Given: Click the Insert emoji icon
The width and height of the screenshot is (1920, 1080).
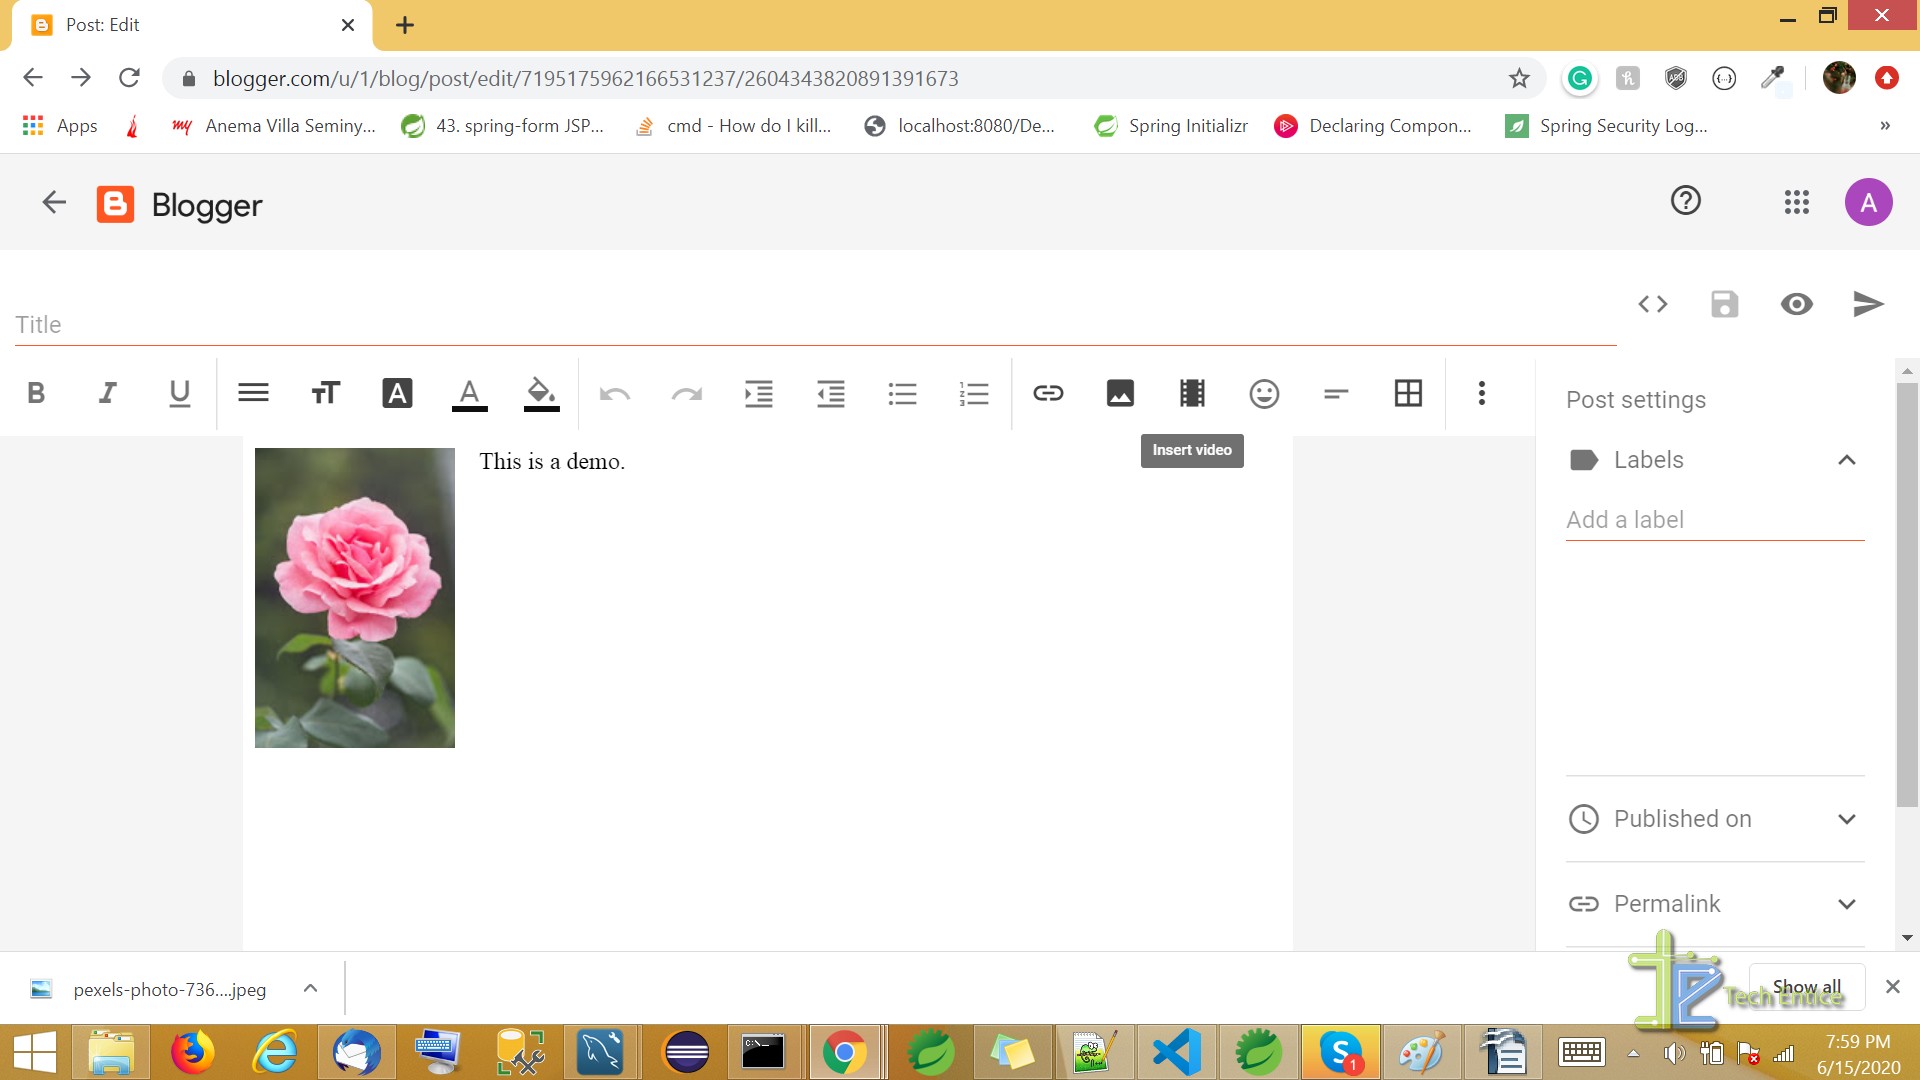Looking at the screenshot, I should tap(1263, 393).
